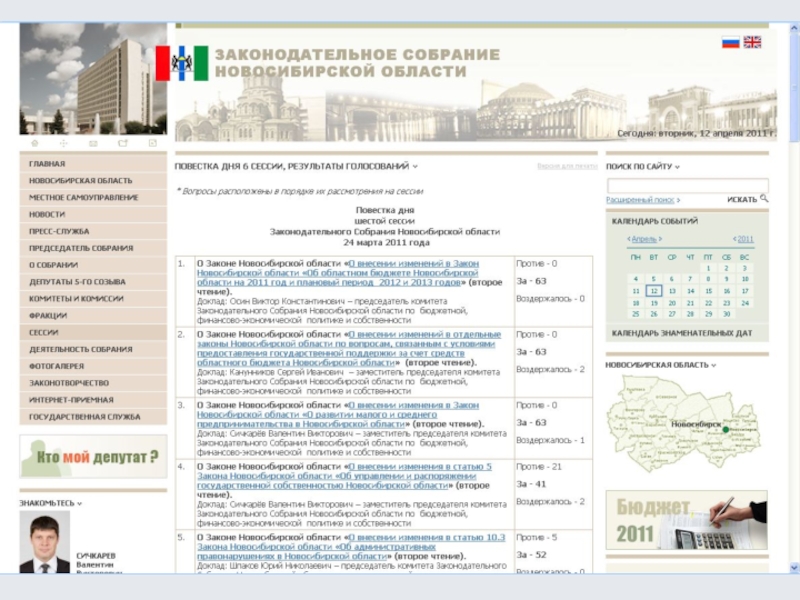The width and height of the screenshot is (800, 600).
Task: Select date 24 in the event calendar
Action: [745, 303]
